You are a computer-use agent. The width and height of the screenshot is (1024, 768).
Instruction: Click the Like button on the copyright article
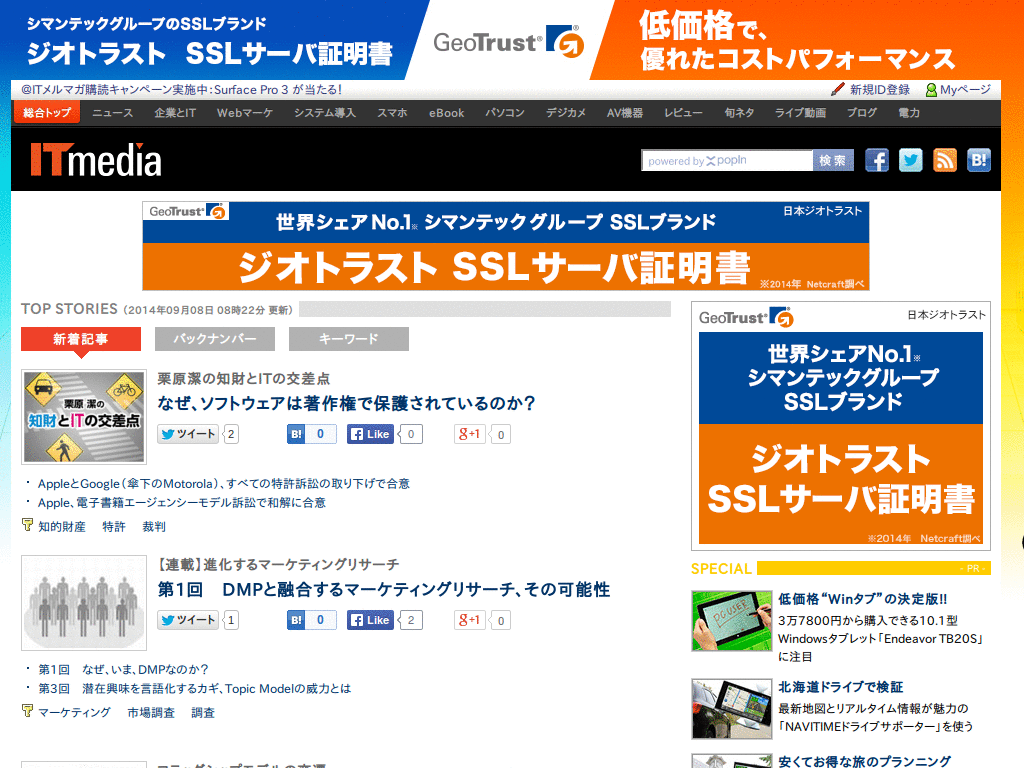pyautogui.click(x=369, y=434)
